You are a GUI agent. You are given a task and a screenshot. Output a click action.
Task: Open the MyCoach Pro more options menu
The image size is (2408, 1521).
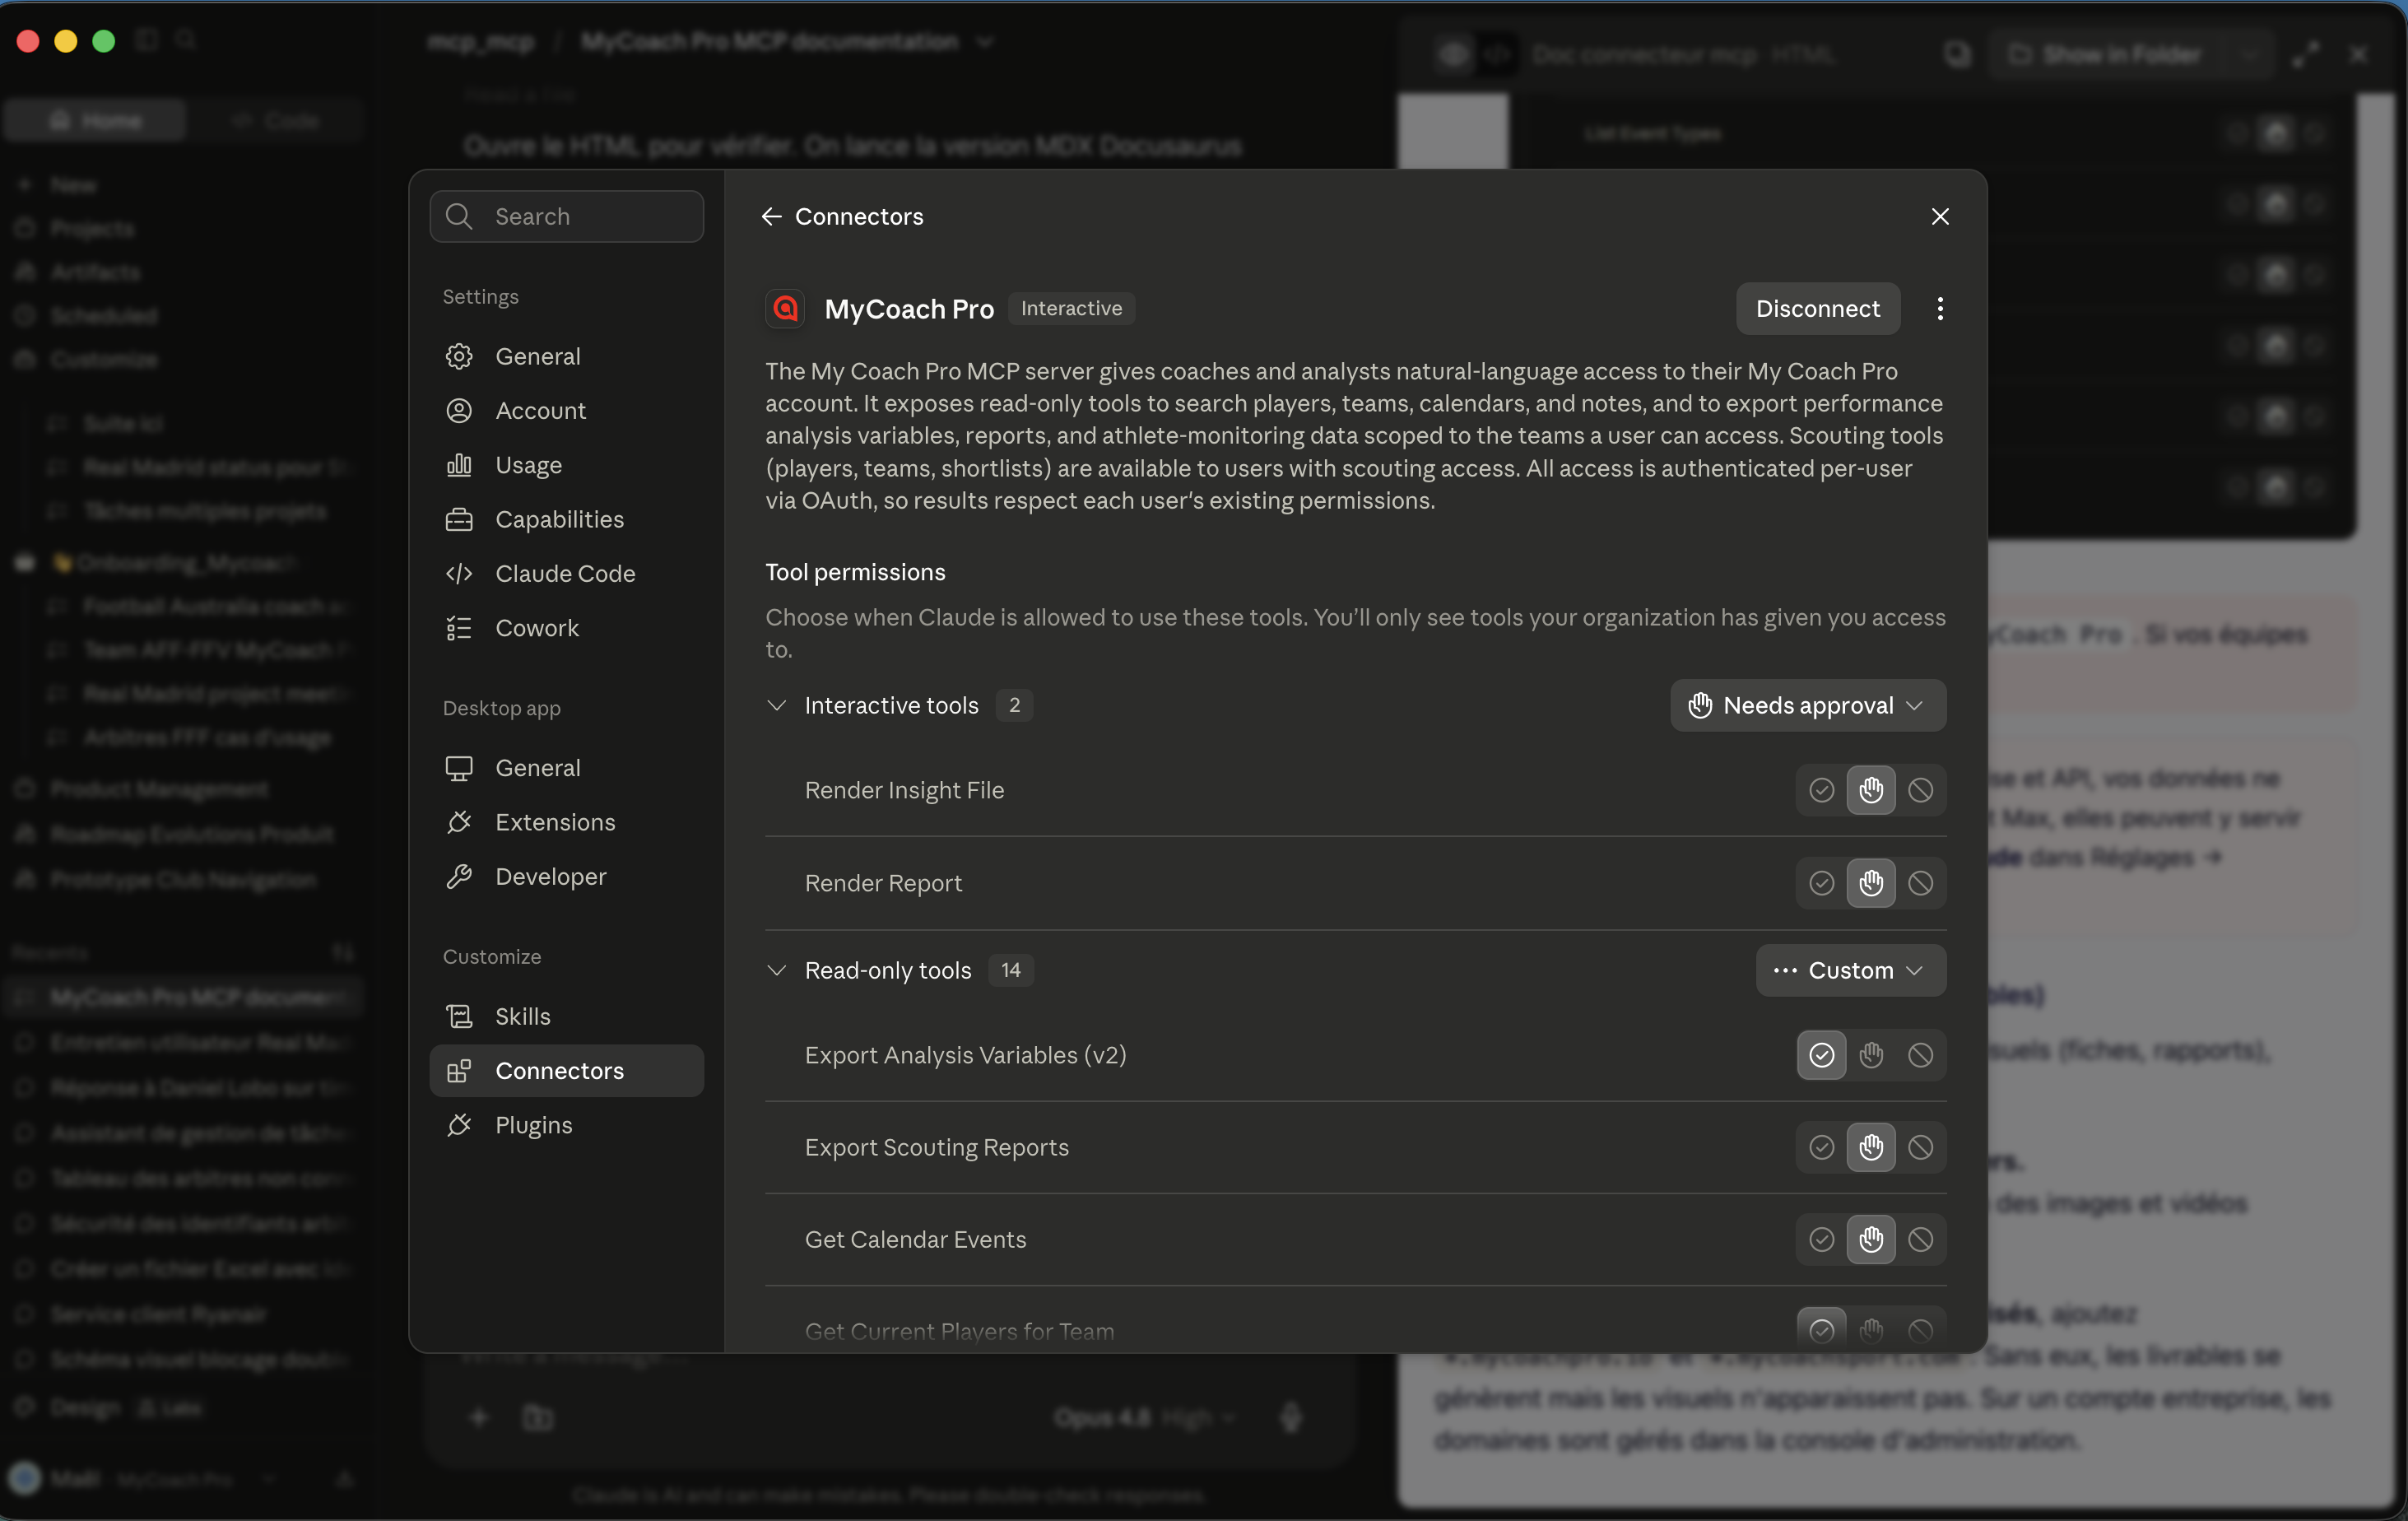[1940, 308]
